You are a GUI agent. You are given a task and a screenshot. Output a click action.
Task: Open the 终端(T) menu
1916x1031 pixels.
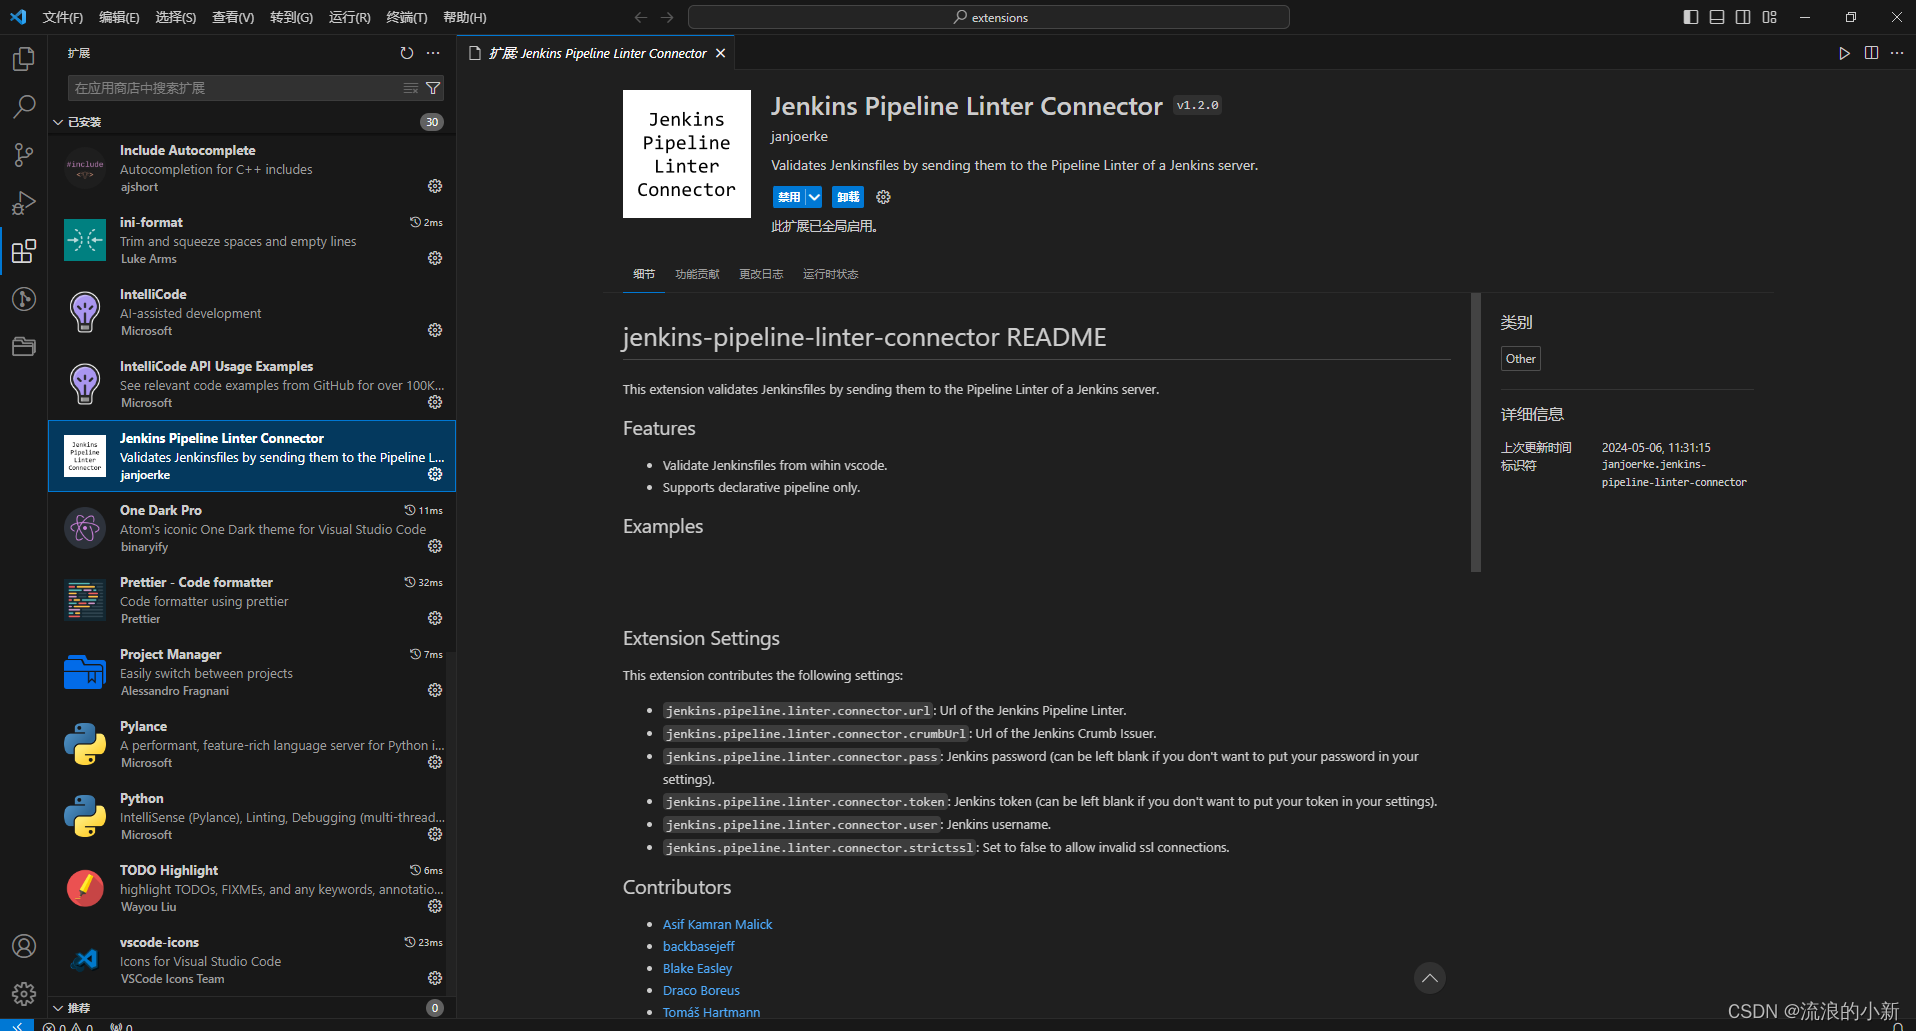tap(407, 17)
